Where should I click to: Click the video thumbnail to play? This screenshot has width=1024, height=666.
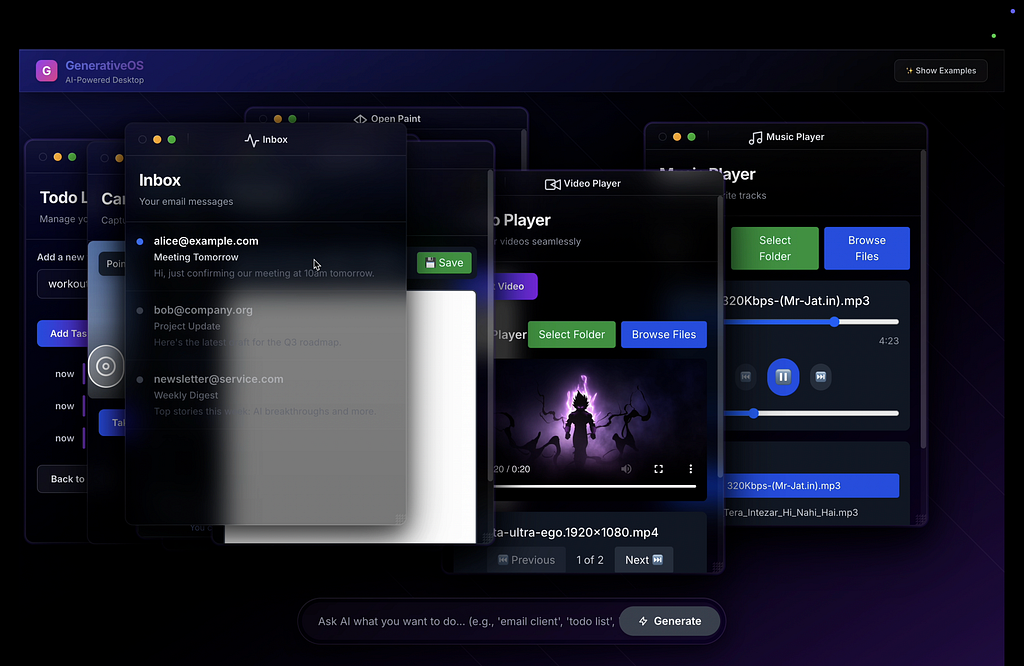600,418
